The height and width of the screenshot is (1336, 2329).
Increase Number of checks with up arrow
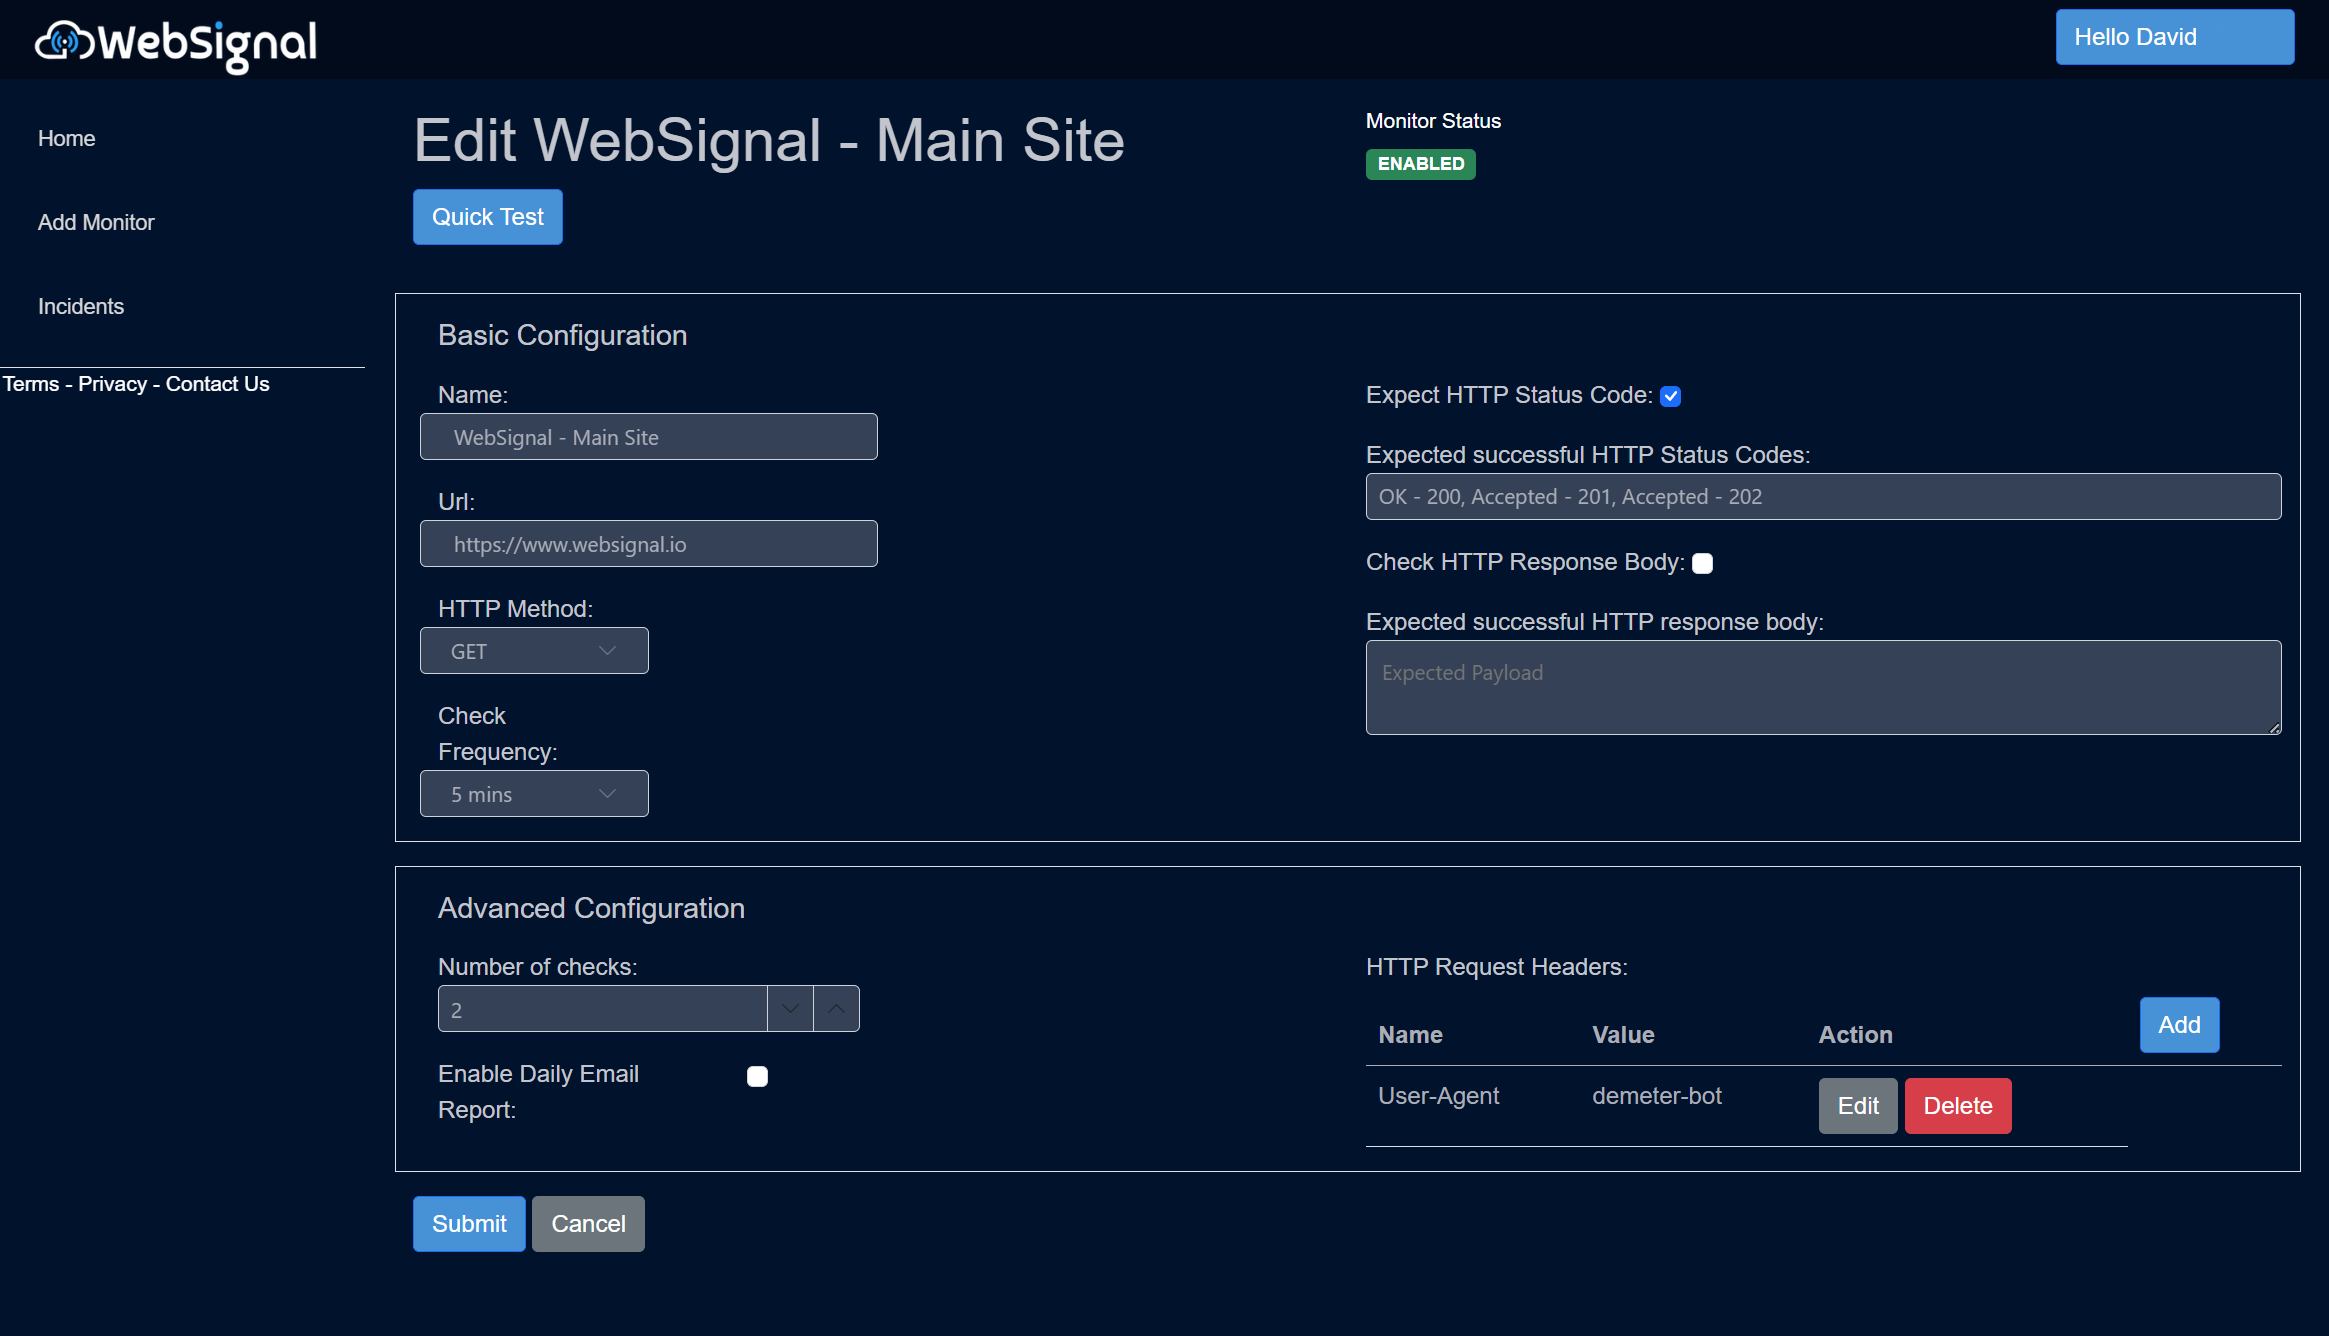836,1009
